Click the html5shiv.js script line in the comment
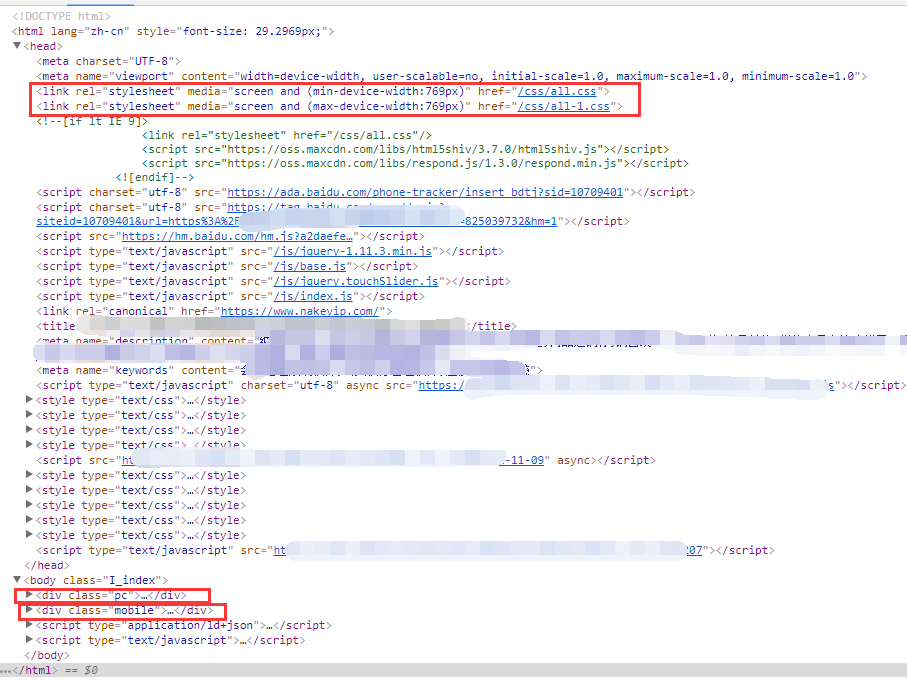 (x=405, y=149)
